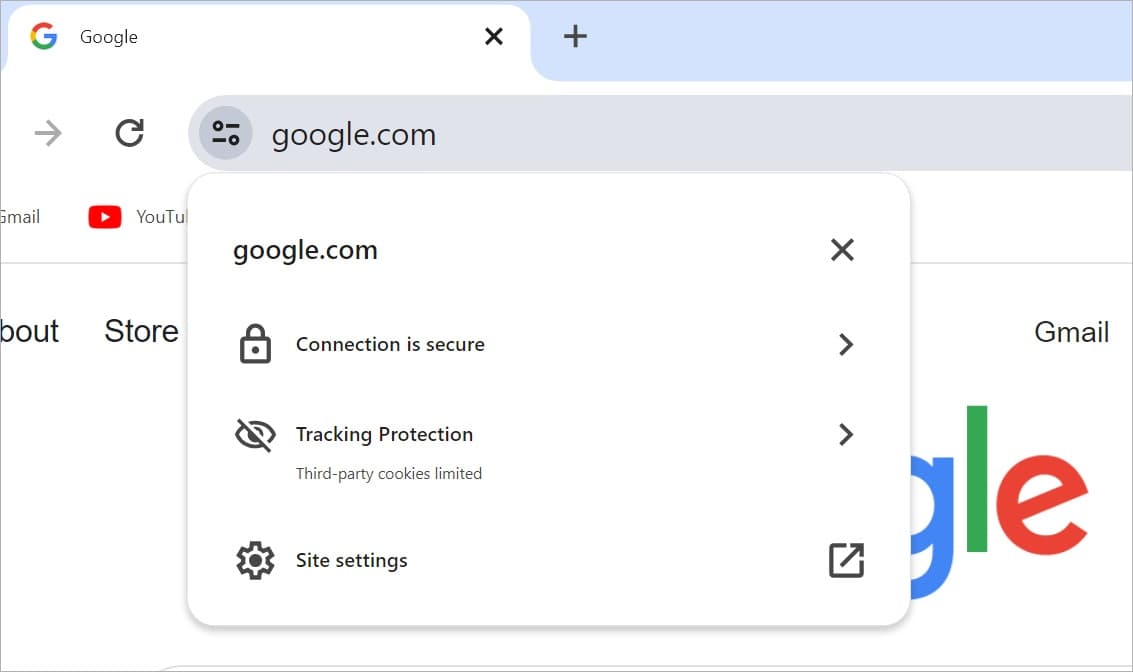Viewport: 1133px width, 672px height.
Task: Open a new browser tab
Action: tap(575, 36)
